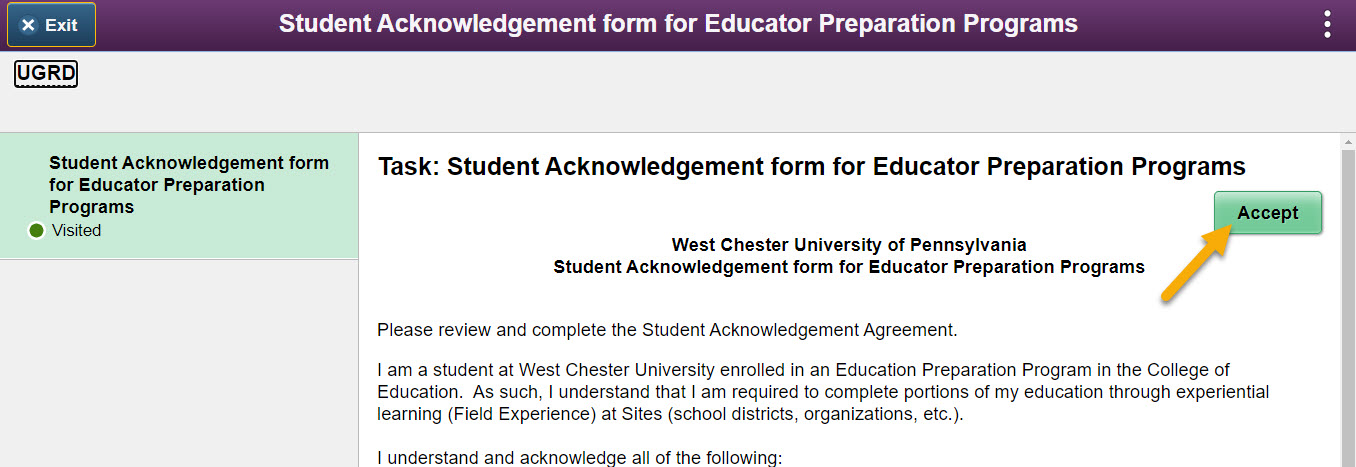Viewport: 1356px width, 467px height.
Task: Click the green Visited status circle
Action: (x=37, y=231)
